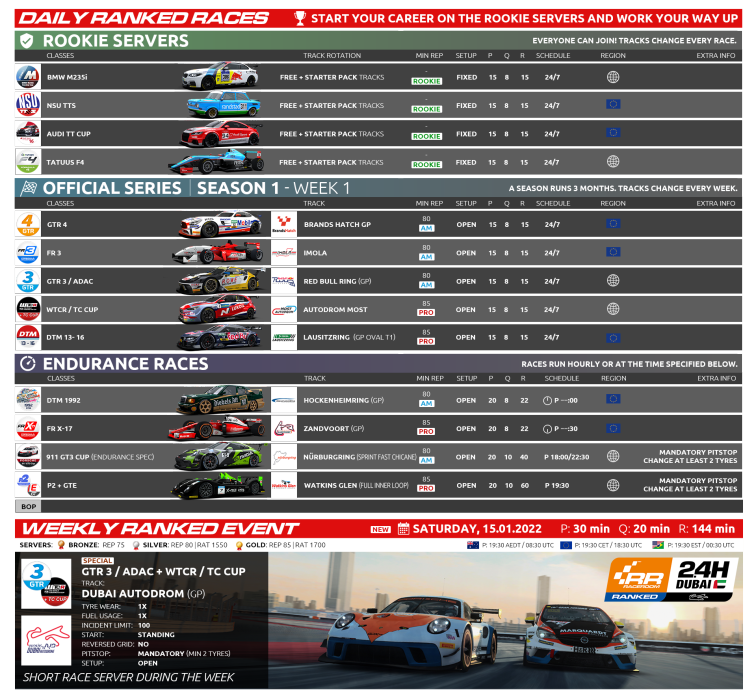Click the calendar icon before Saturday date

[x=404, y=529]
